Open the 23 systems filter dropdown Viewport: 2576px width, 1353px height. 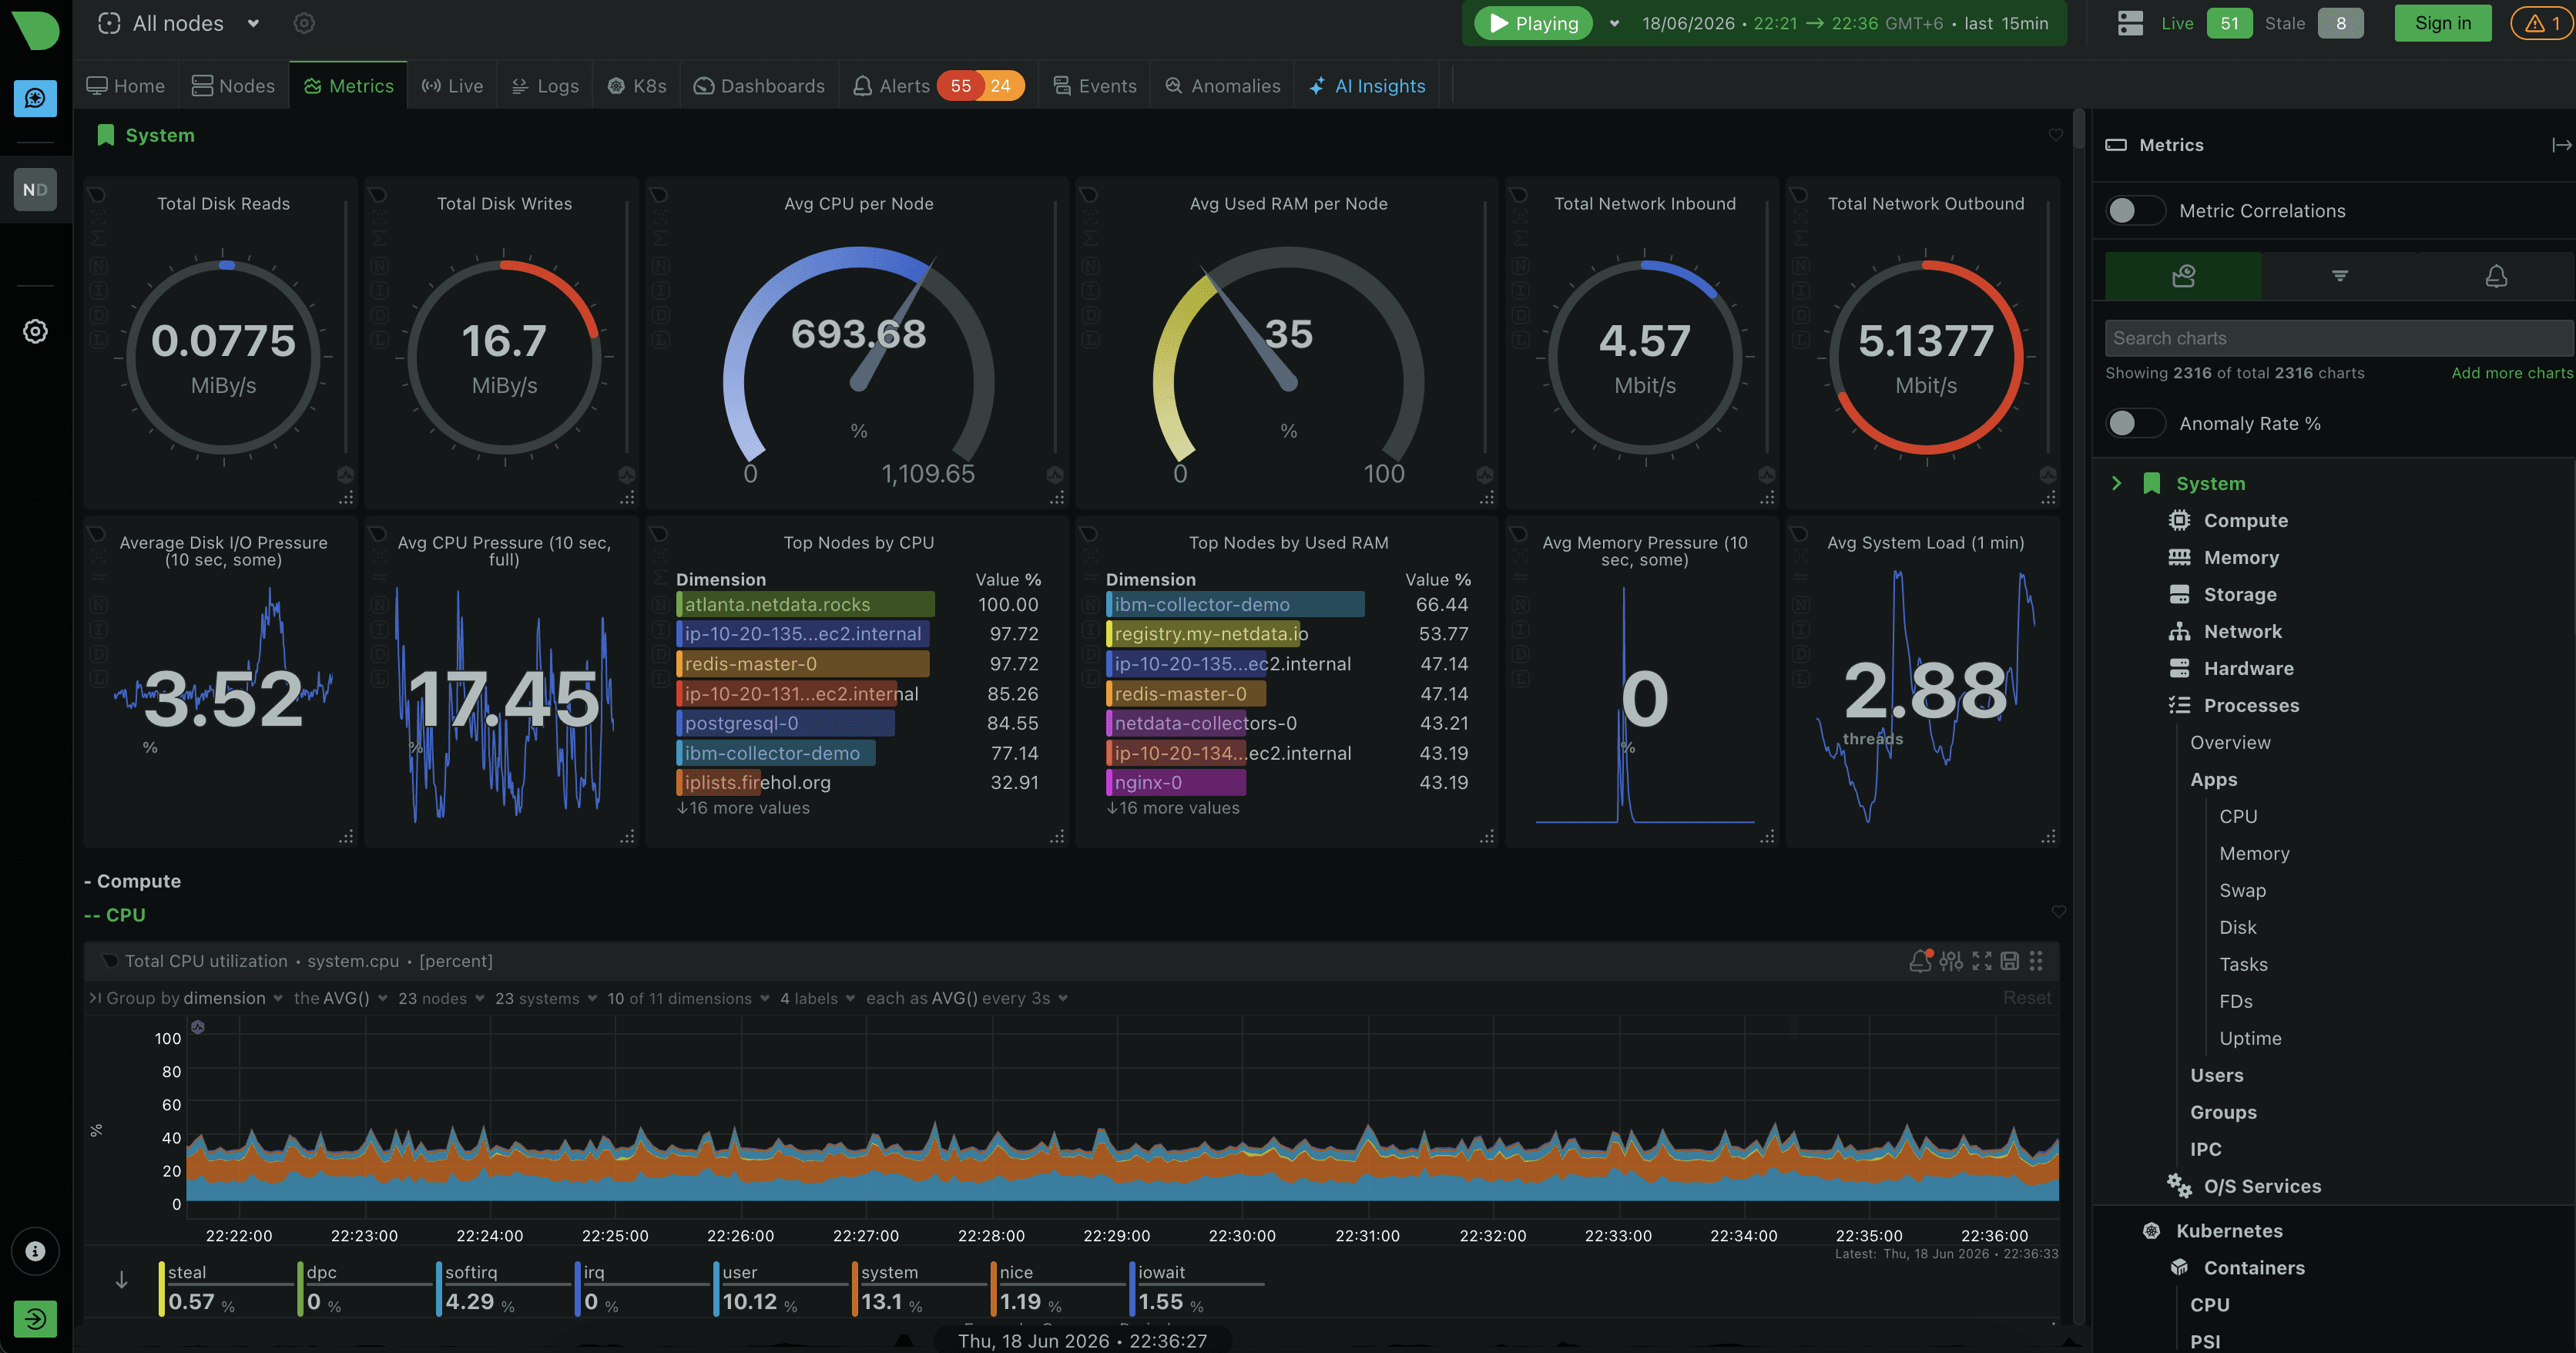(546, 998)
